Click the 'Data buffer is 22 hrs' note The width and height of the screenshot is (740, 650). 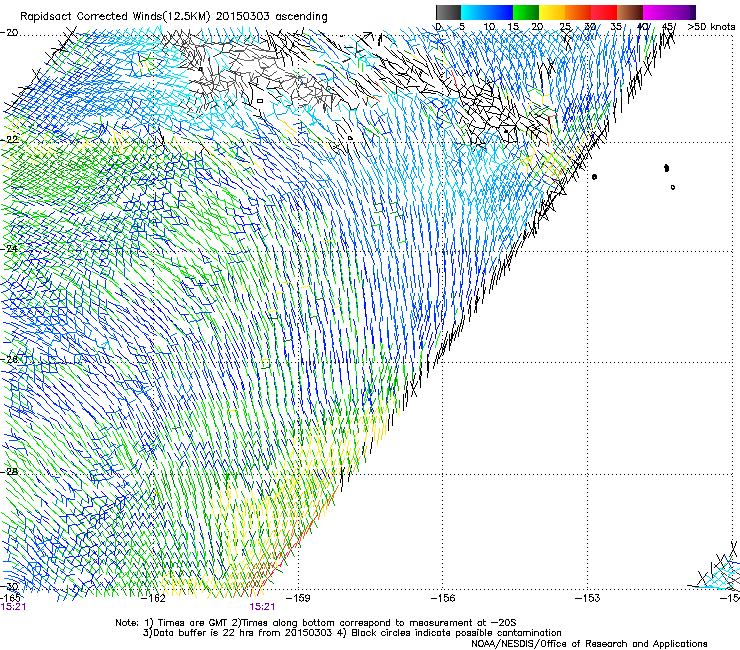(x=352, y=633)
